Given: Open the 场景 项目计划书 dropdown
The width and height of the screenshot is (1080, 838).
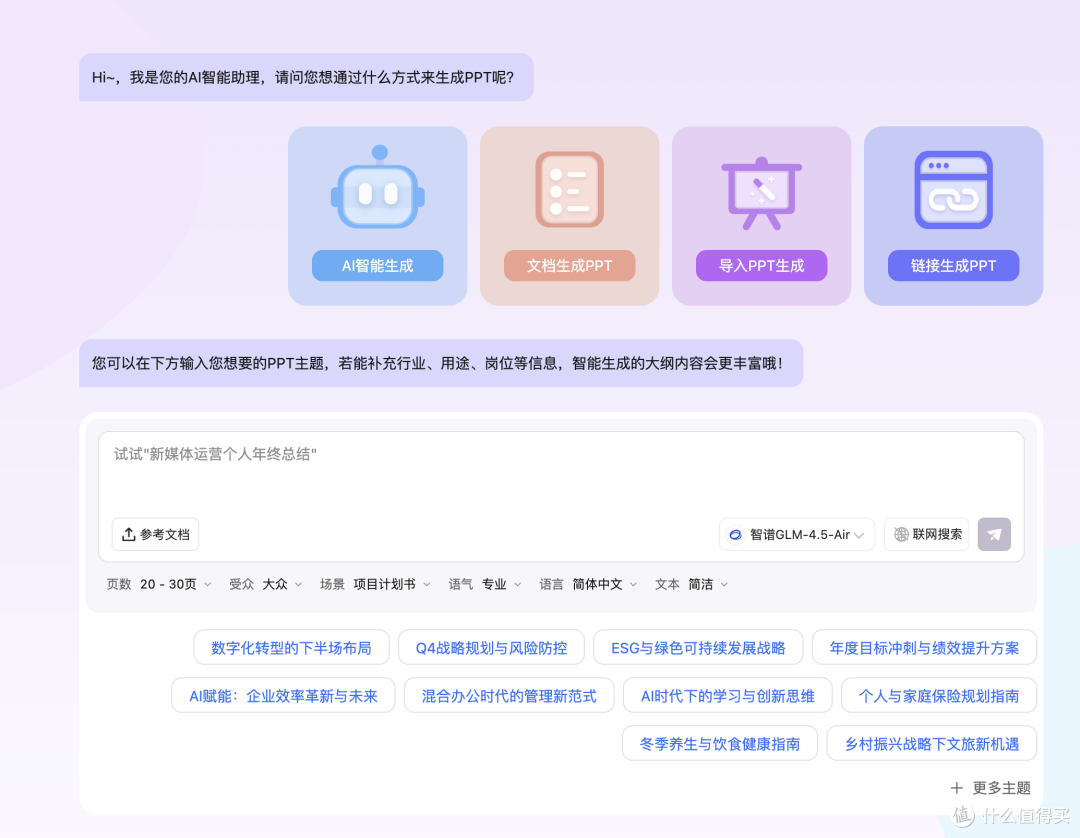Looking at the screenshot, I should tap(375, 584).
